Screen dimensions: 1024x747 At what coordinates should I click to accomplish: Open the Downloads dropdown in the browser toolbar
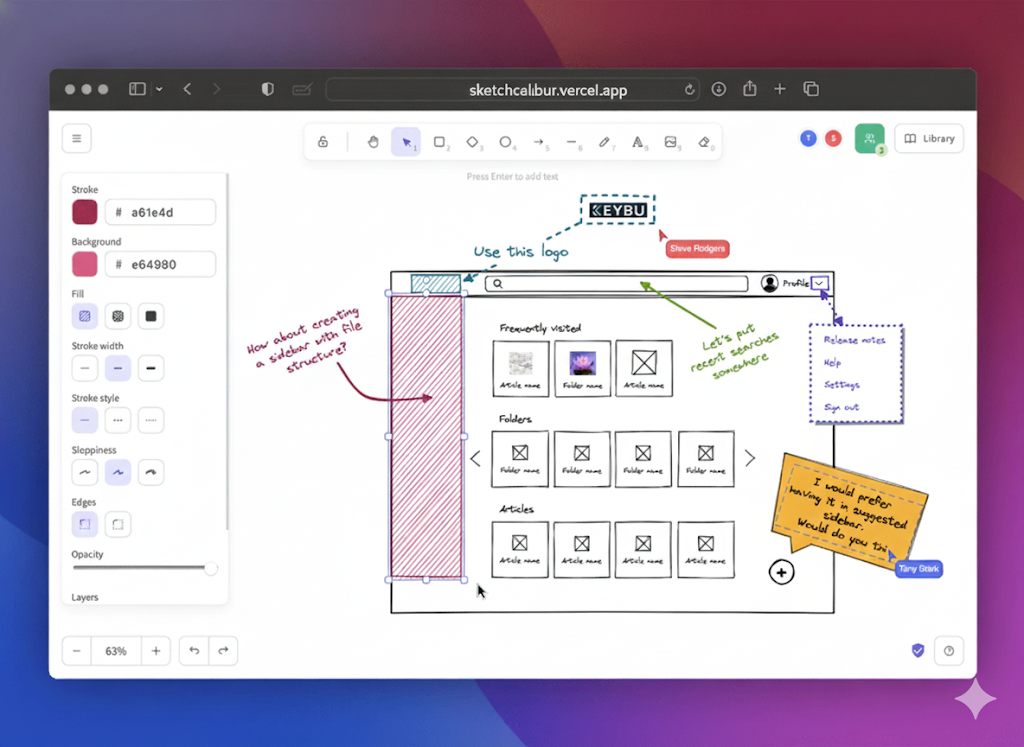tap(719, 89)
